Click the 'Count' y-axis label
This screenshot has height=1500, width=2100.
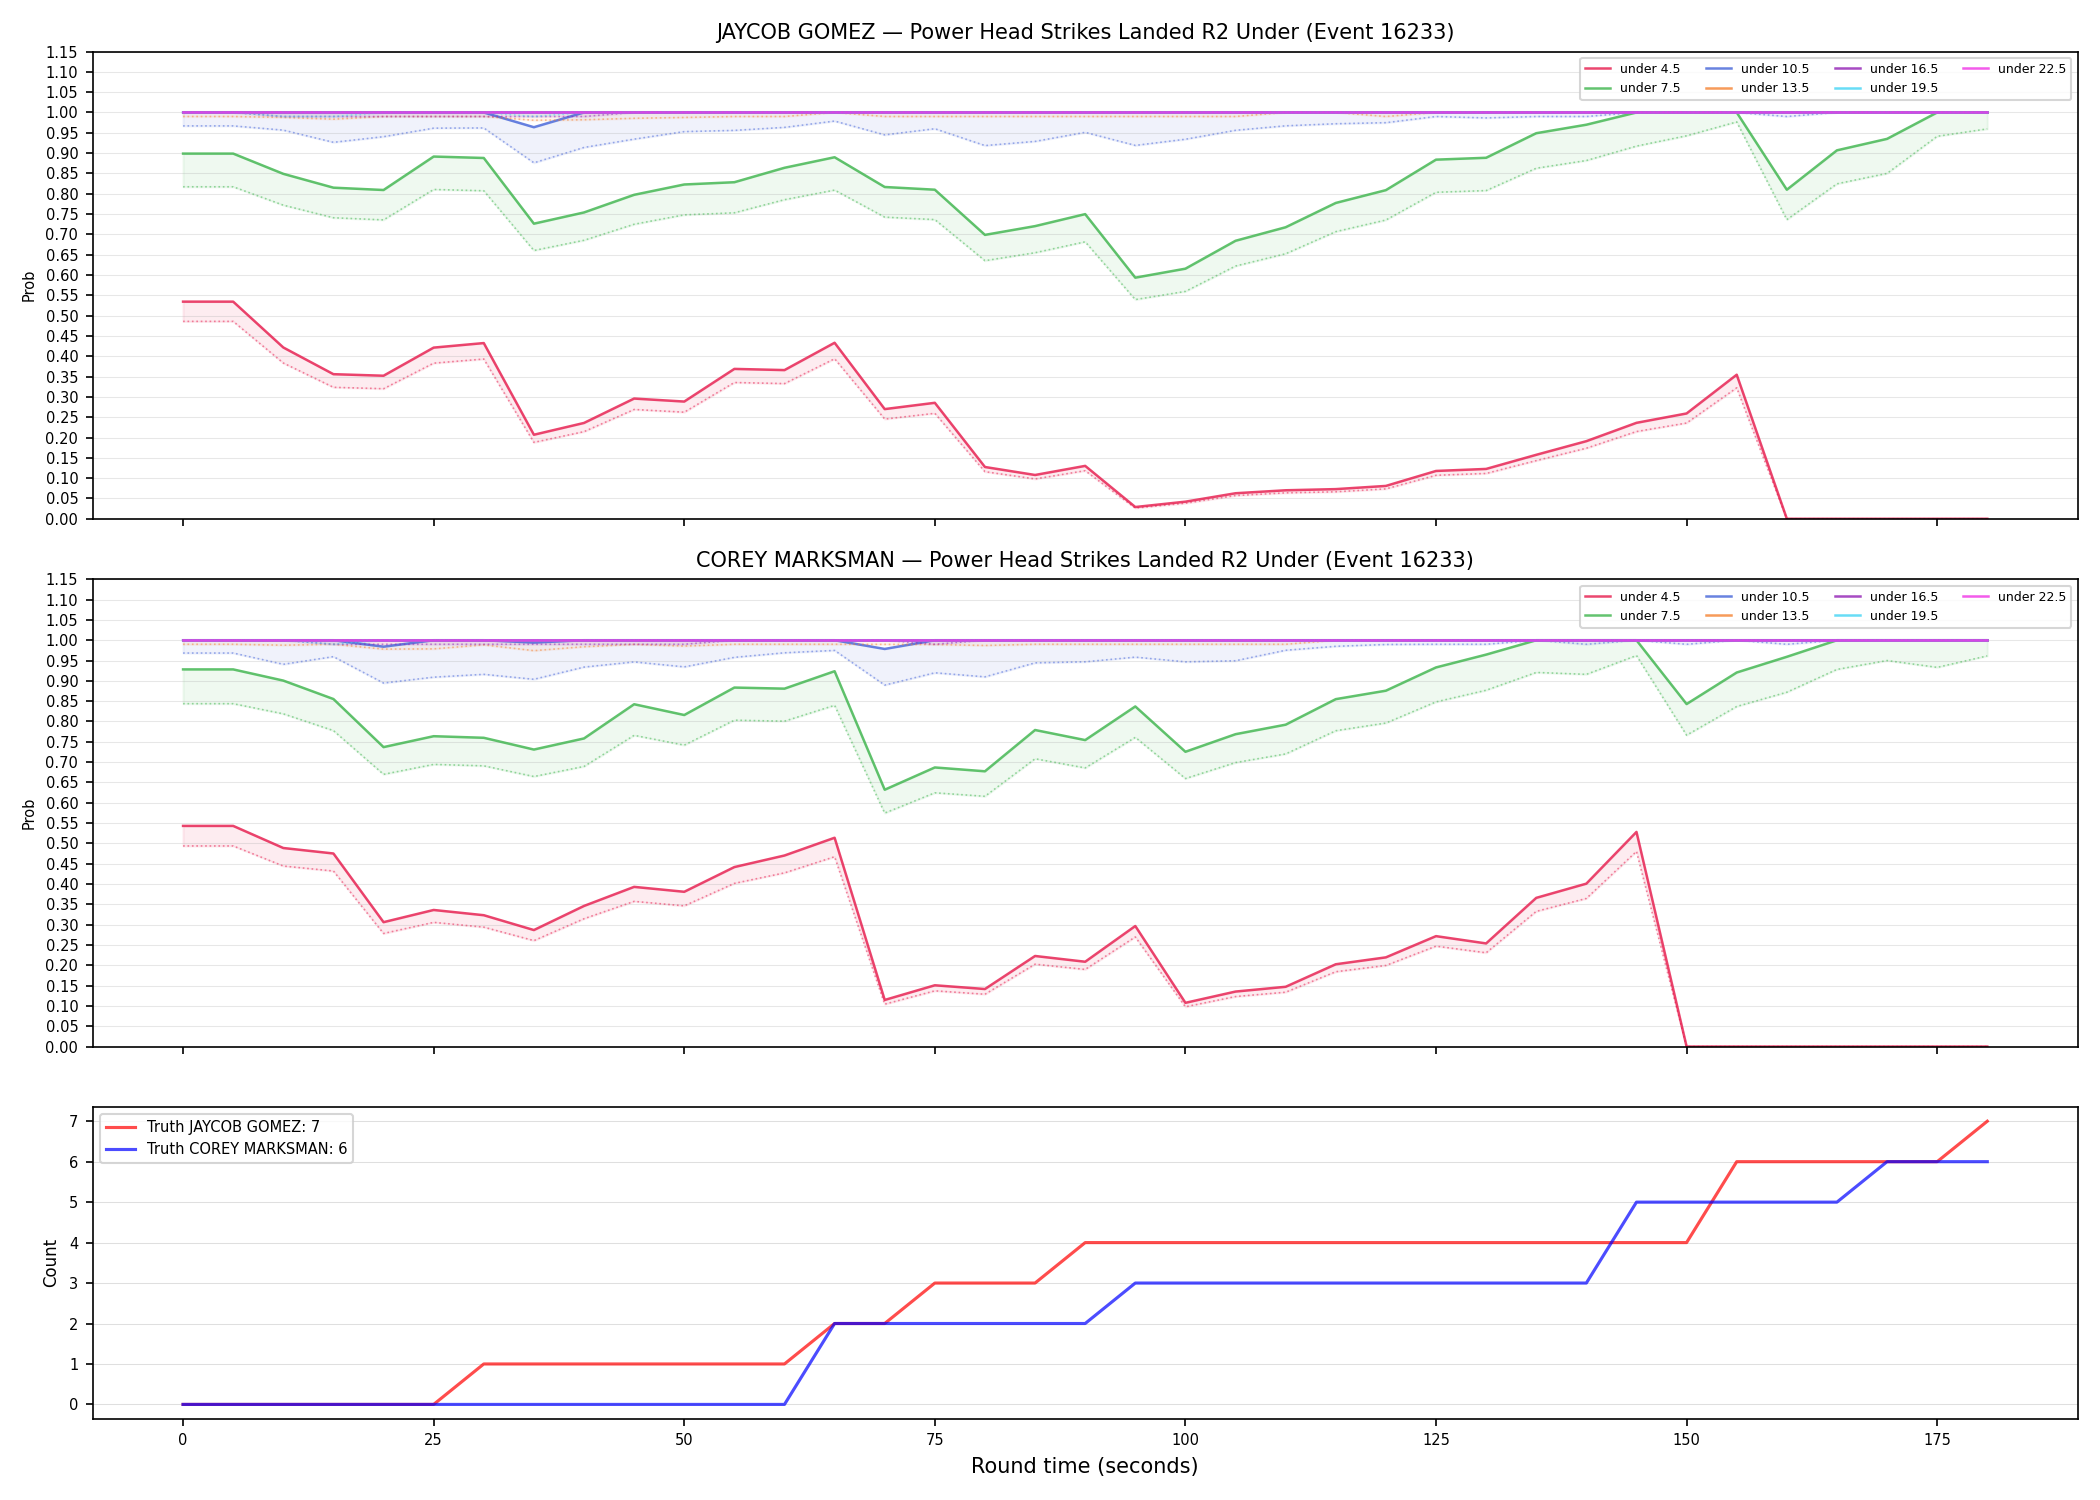pos(50,1263)
